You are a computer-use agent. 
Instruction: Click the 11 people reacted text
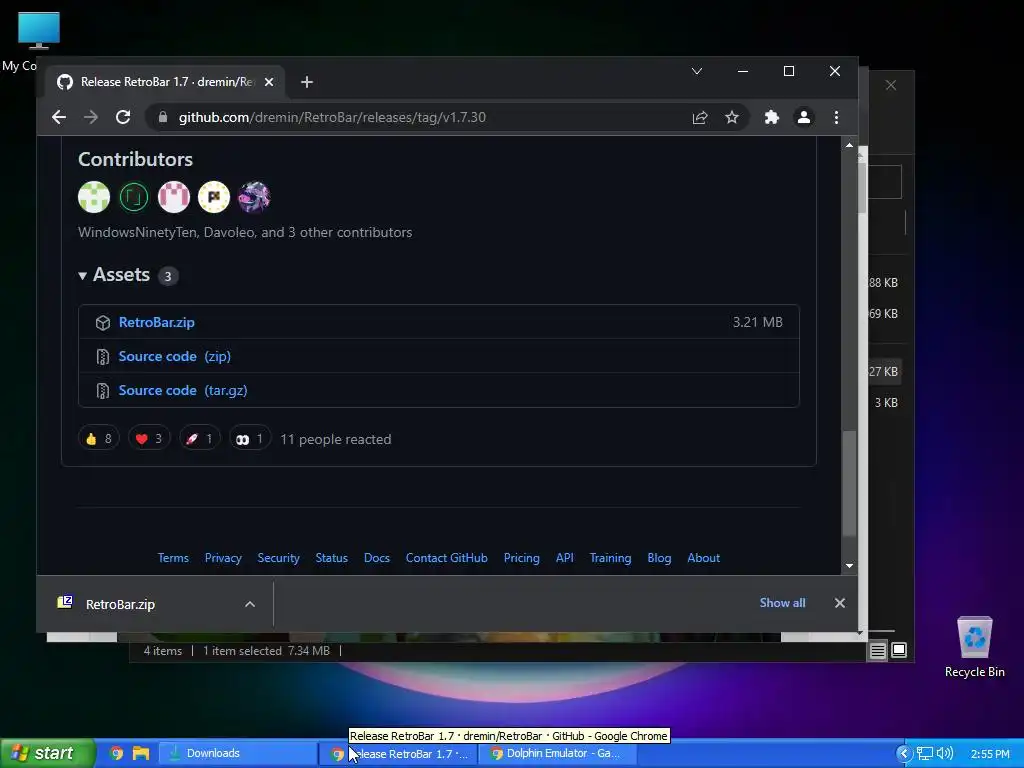click(x=336, y=439)
